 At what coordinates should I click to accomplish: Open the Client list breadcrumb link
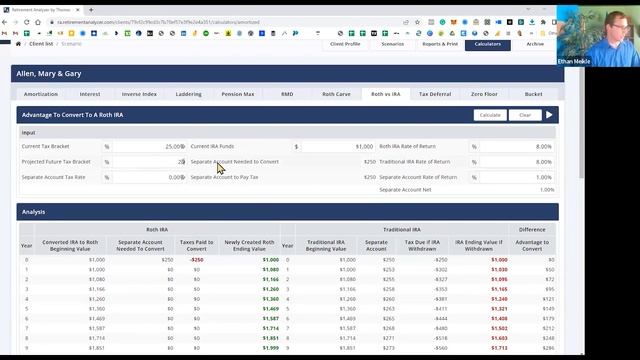pyautogui.click(x=41, y=44)
